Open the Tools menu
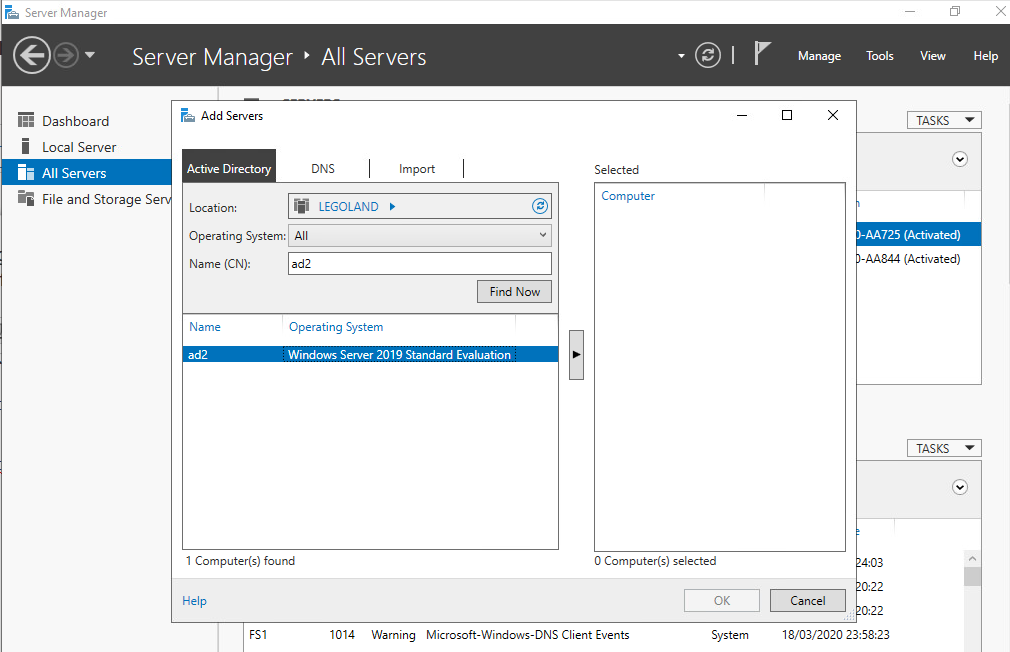 coord(880,56)
